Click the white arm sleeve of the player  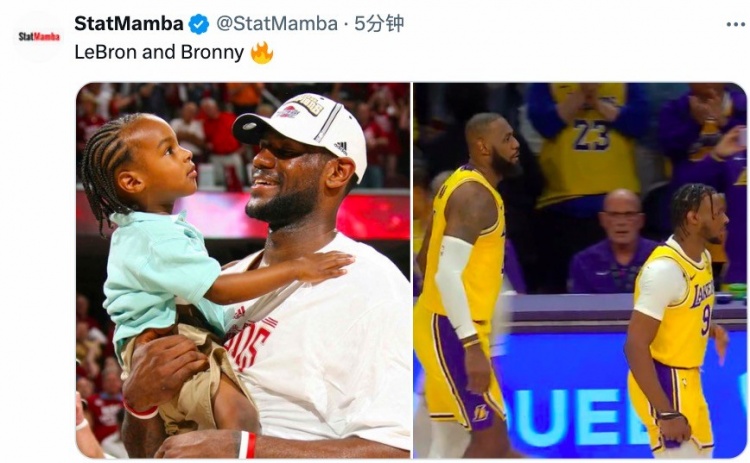[x=457, y=287]
